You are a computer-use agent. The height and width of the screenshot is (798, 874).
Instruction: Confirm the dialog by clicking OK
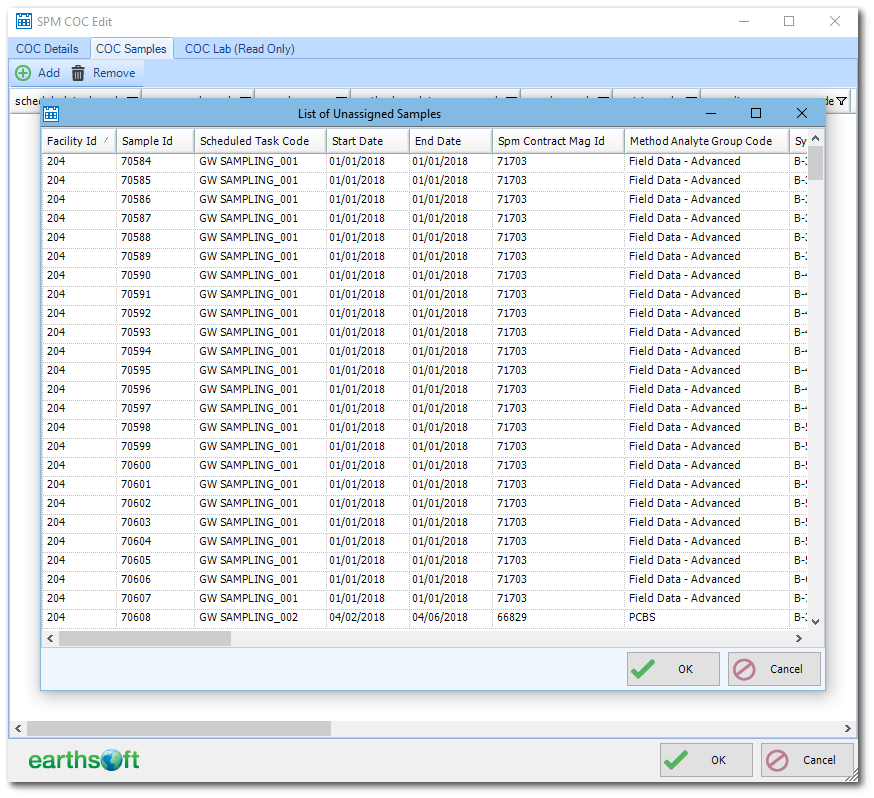click(x=672, y=668)
